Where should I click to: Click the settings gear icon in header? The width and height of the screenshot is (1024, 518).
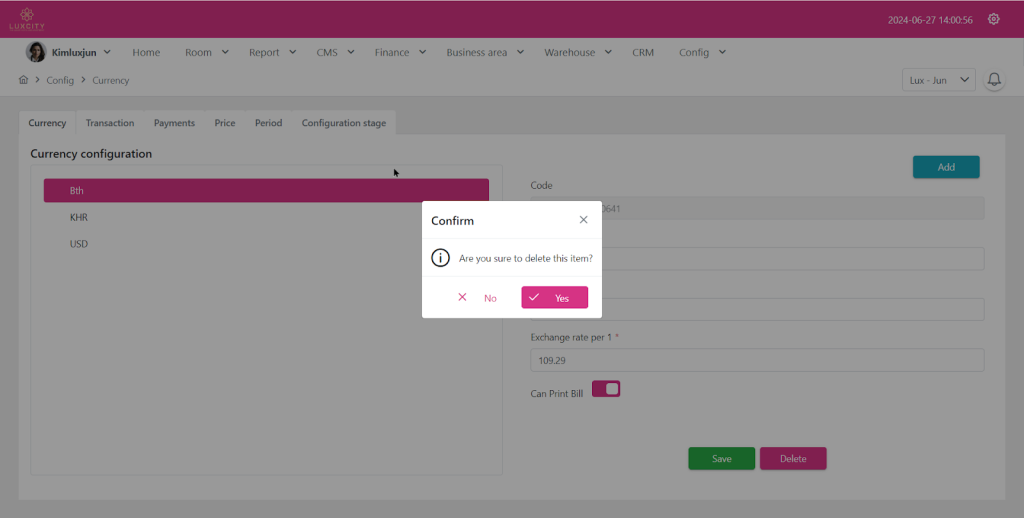tap(993, 19)
